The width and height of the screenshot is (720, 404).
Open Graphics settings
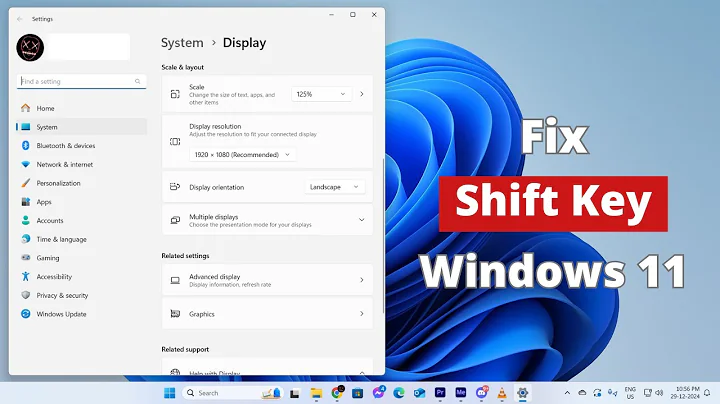pos(267,314)
